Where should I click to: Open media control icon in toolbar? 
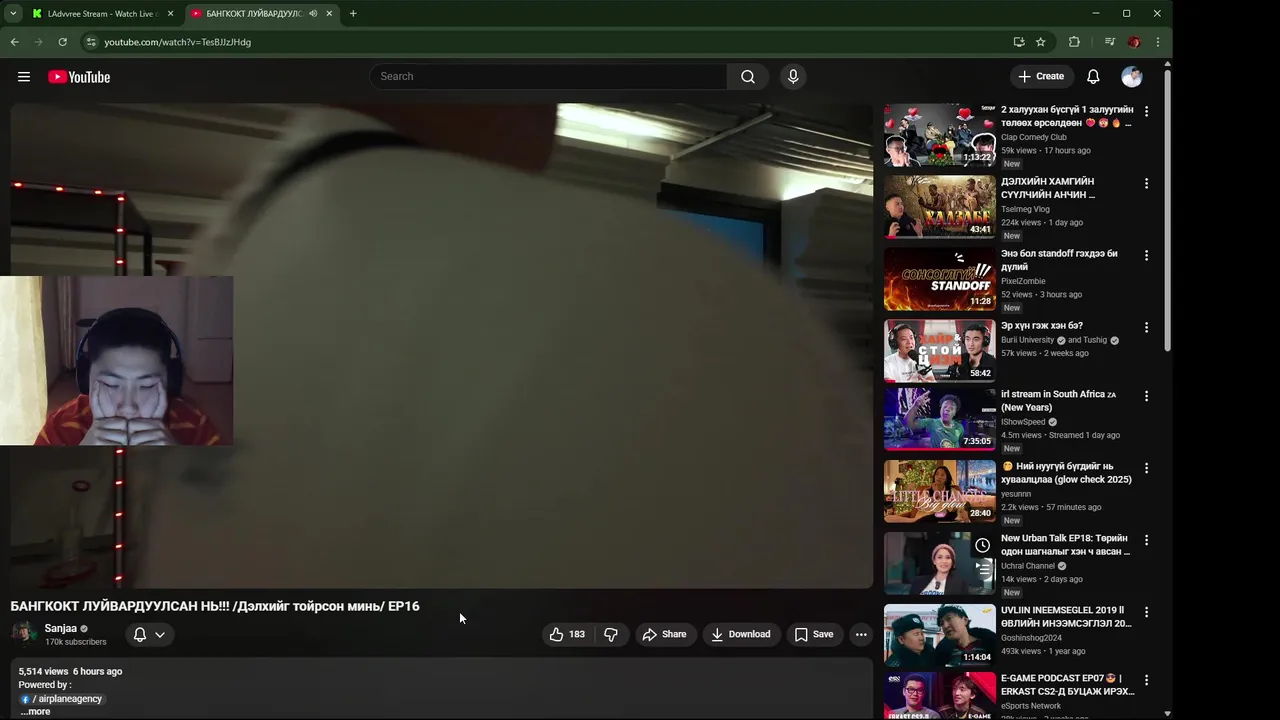point(1110,42)
